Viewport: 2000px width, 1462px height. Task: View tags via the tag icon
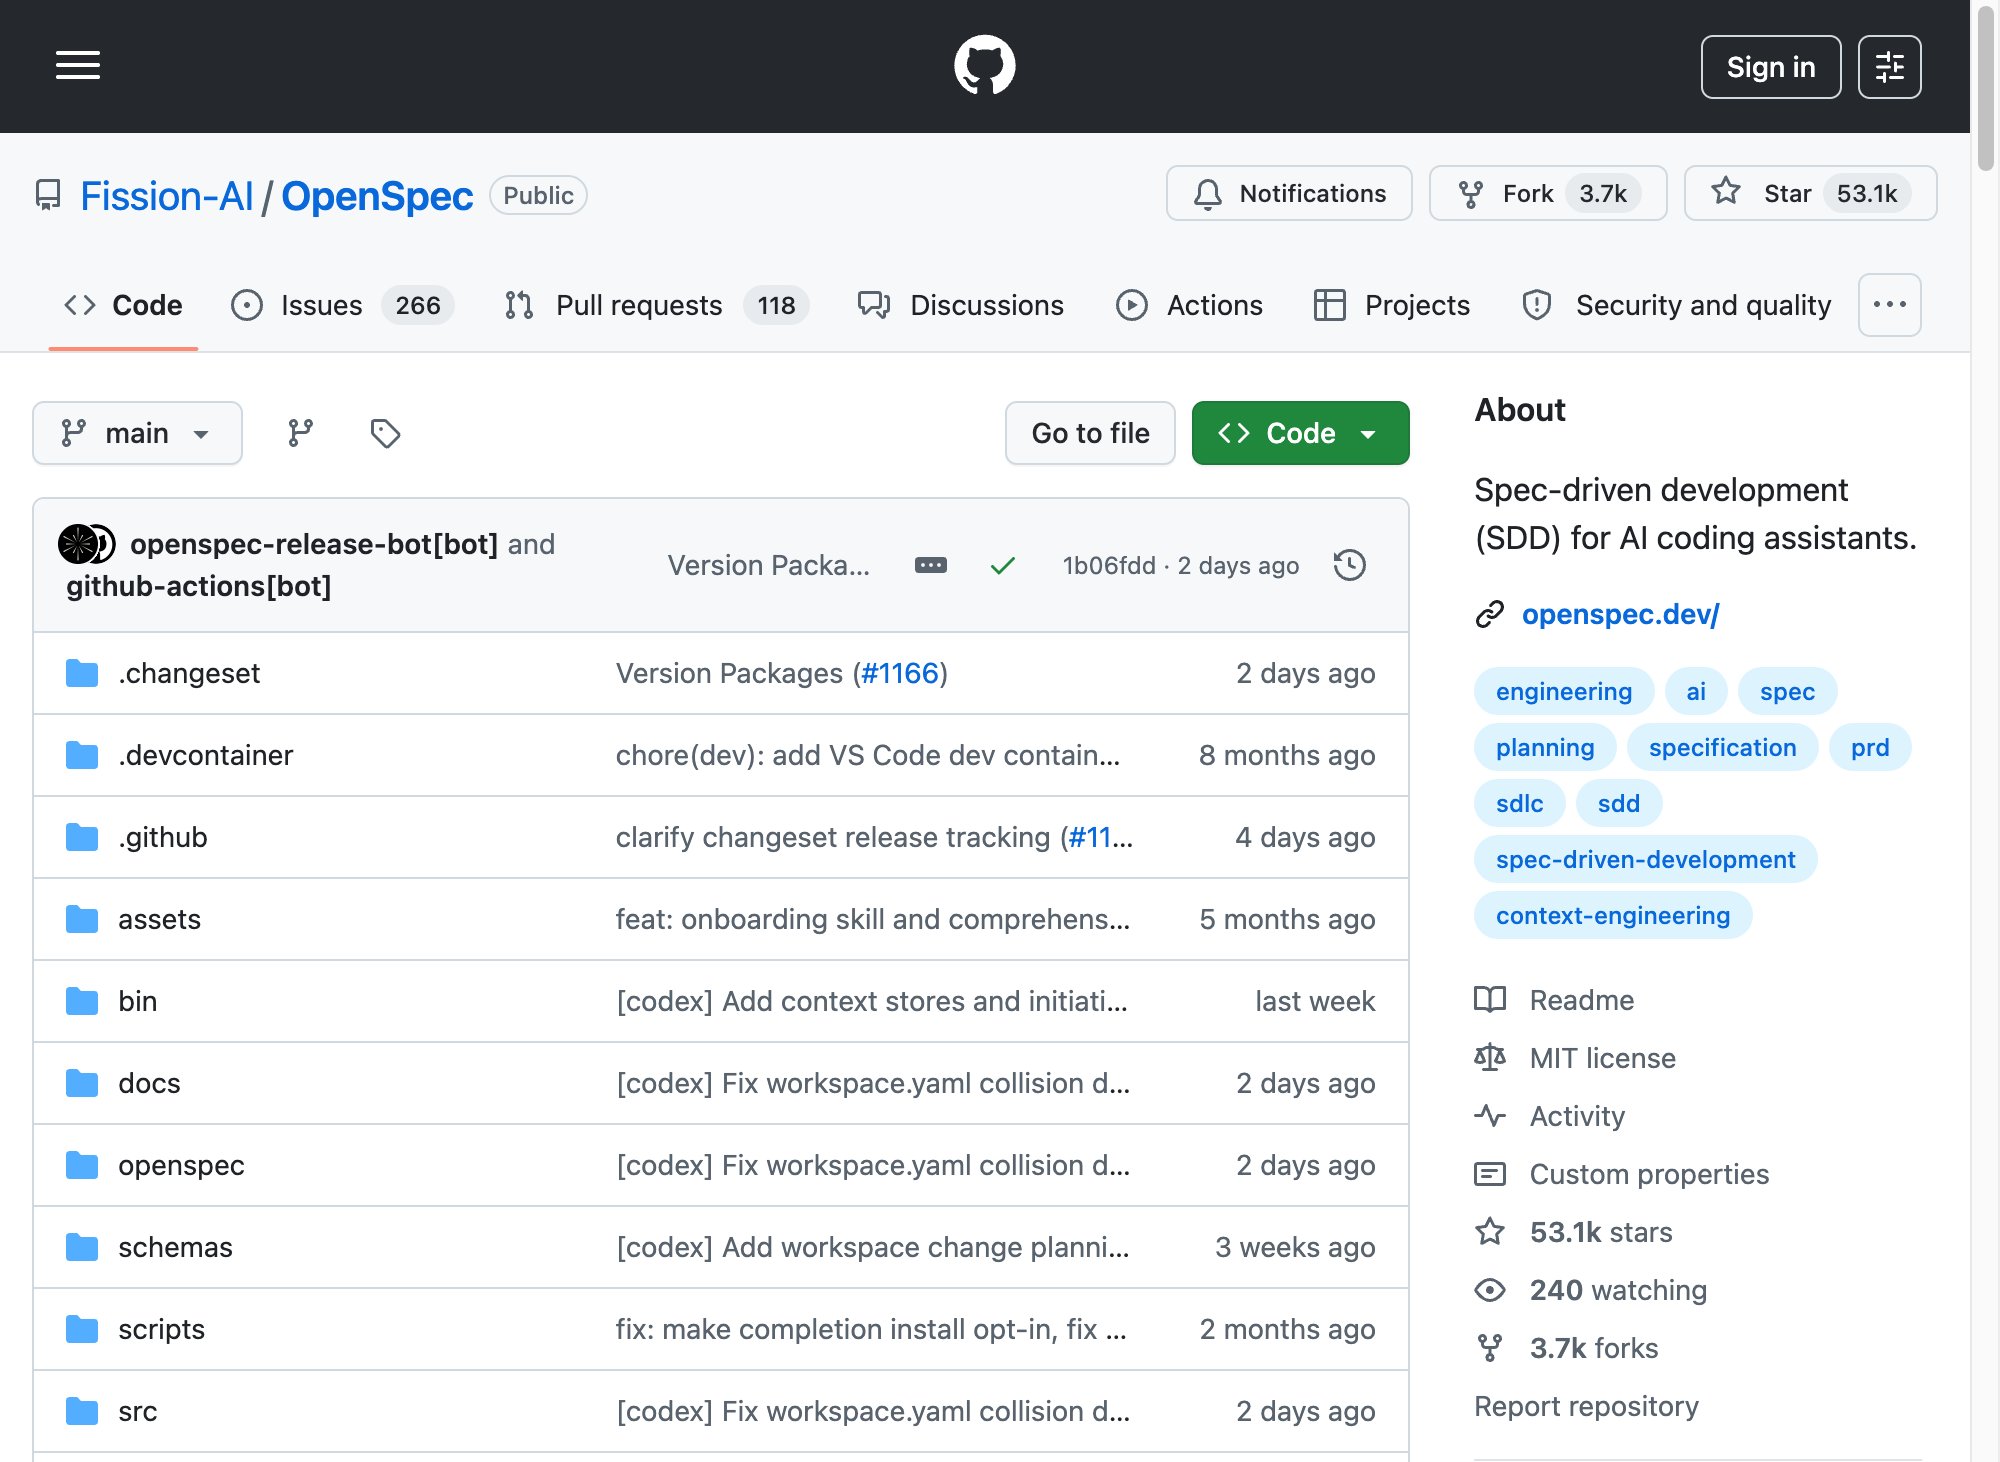tap(385, 433)
